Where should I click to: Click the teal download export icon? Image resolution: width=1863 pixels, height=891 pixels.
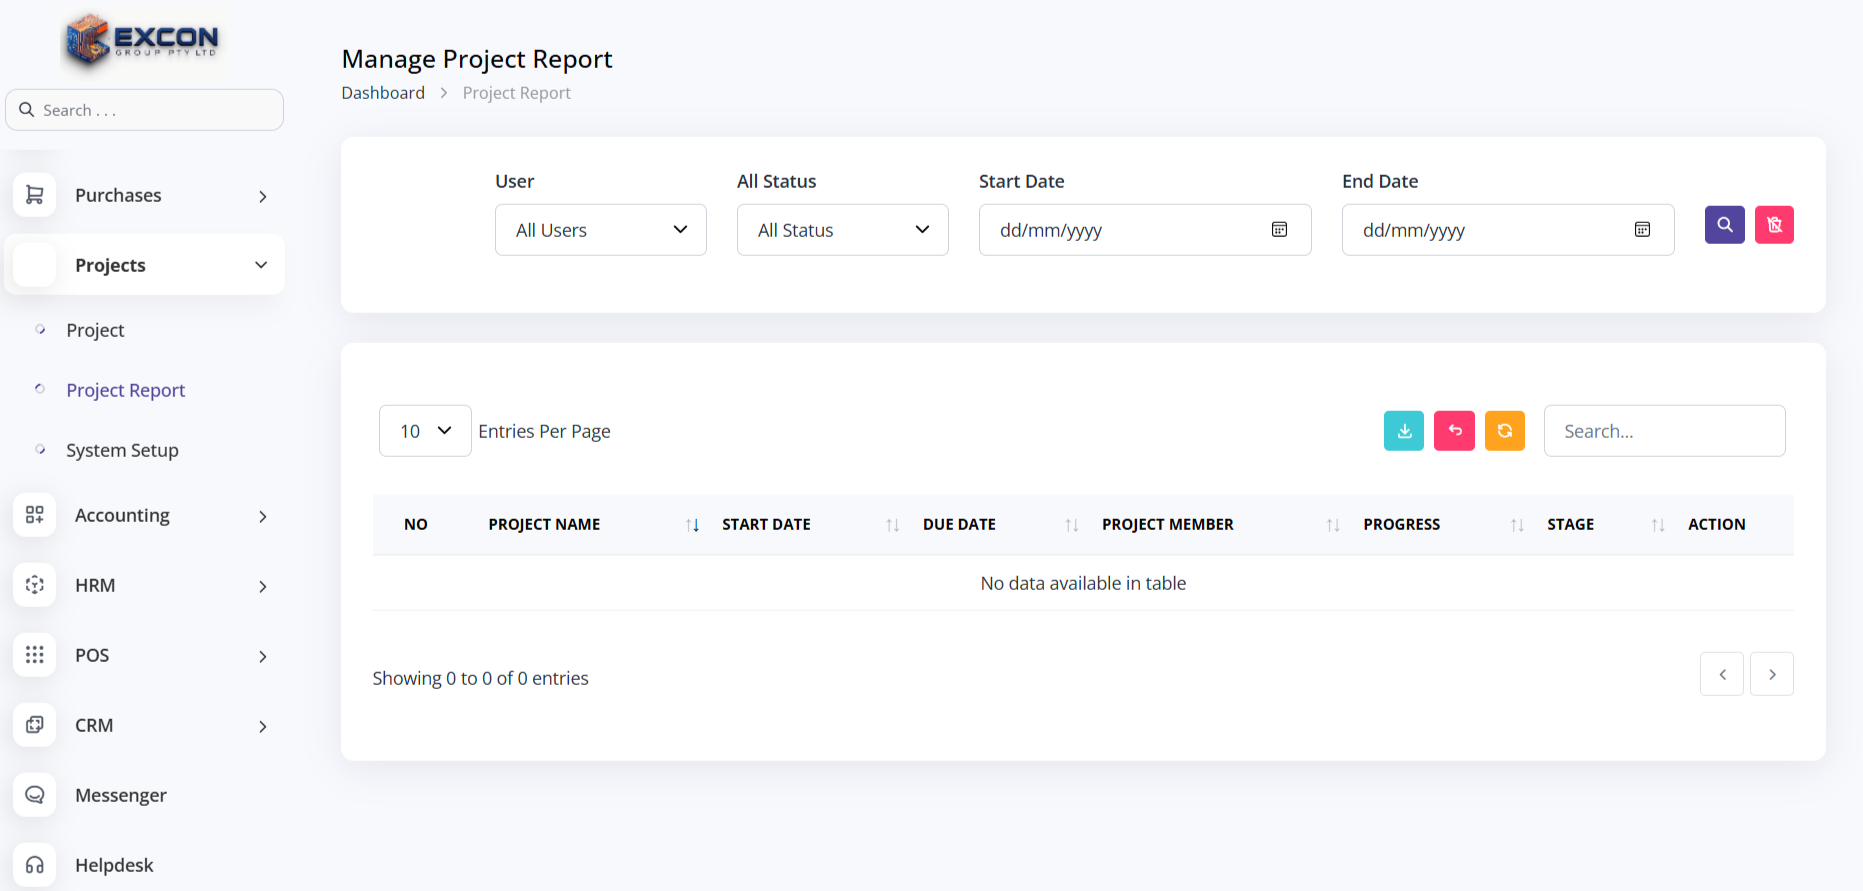(x=1403, y=431)
